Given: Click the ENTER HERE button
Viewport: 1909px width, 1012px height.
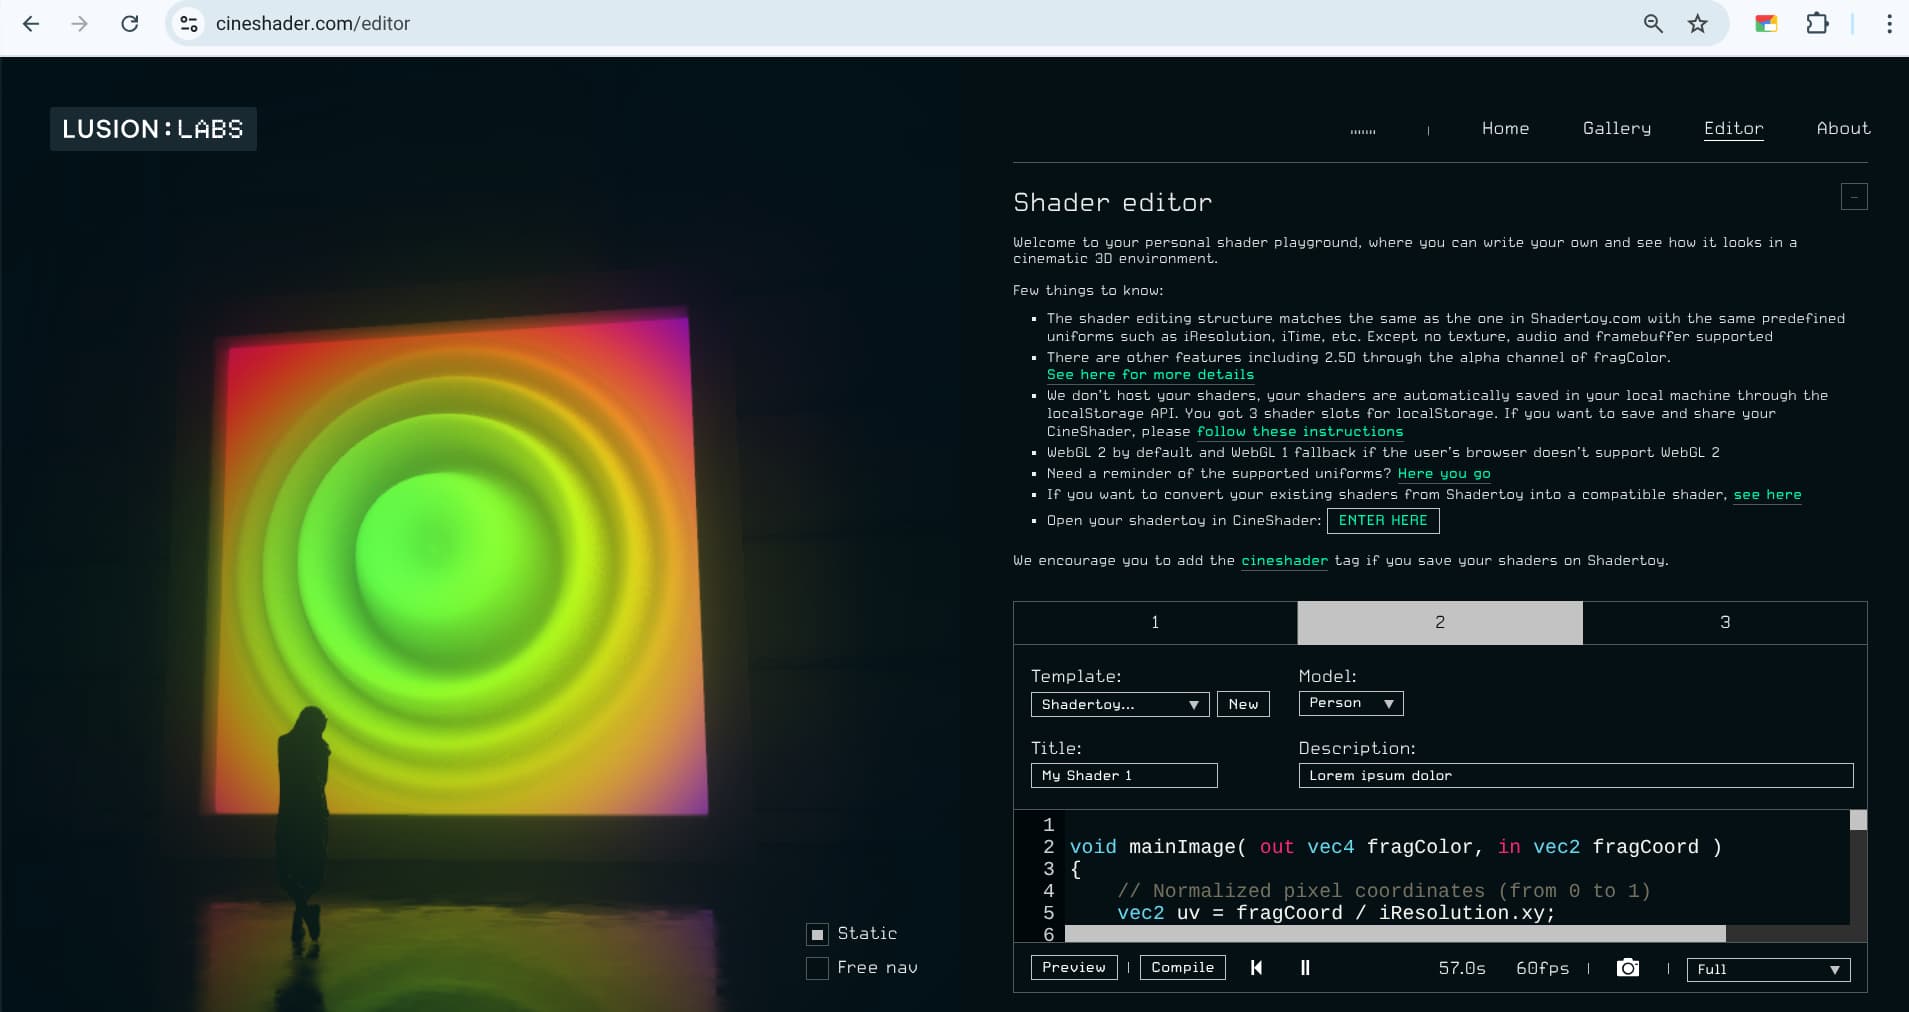Looking at the screenshot, I should point(1382,521).
